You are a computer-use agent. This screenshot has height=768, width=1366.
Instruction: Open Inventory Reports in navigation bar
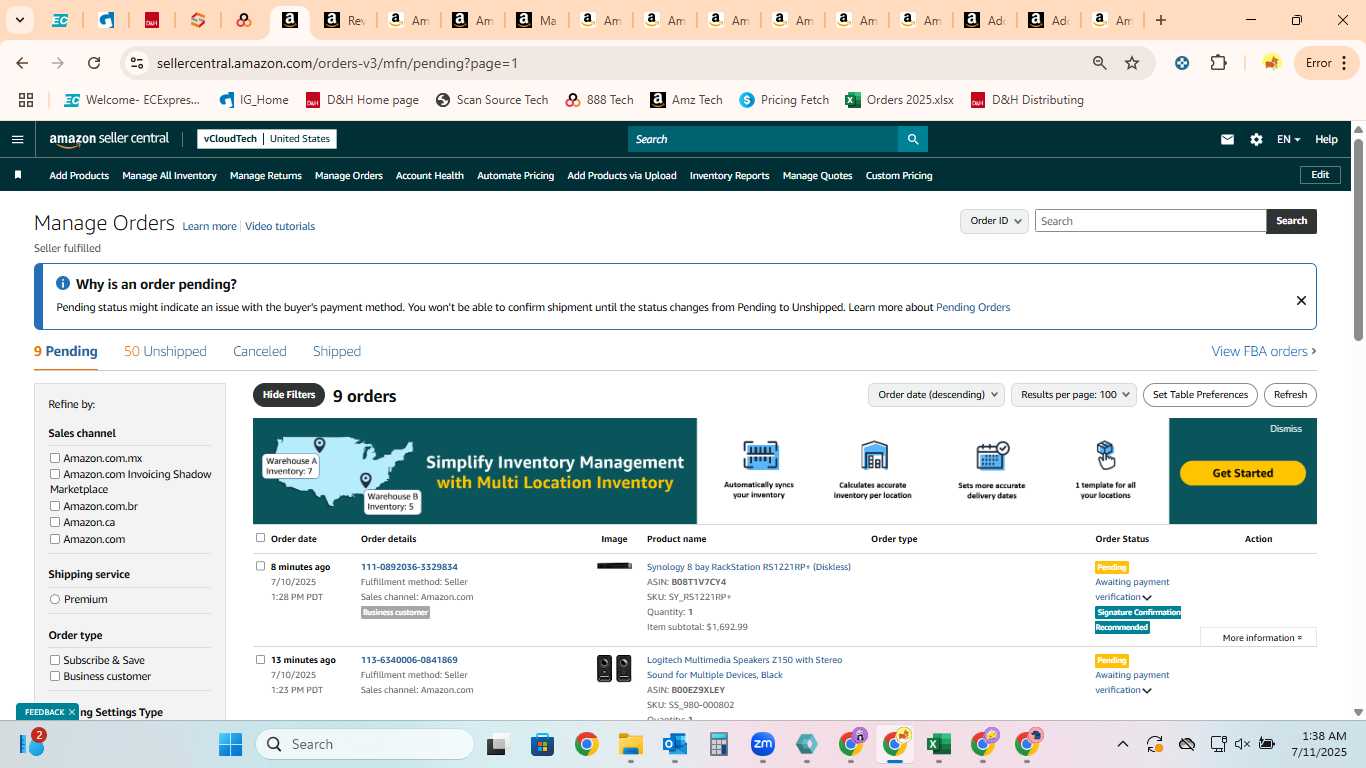pyautogui.click(x=730, y=176)
